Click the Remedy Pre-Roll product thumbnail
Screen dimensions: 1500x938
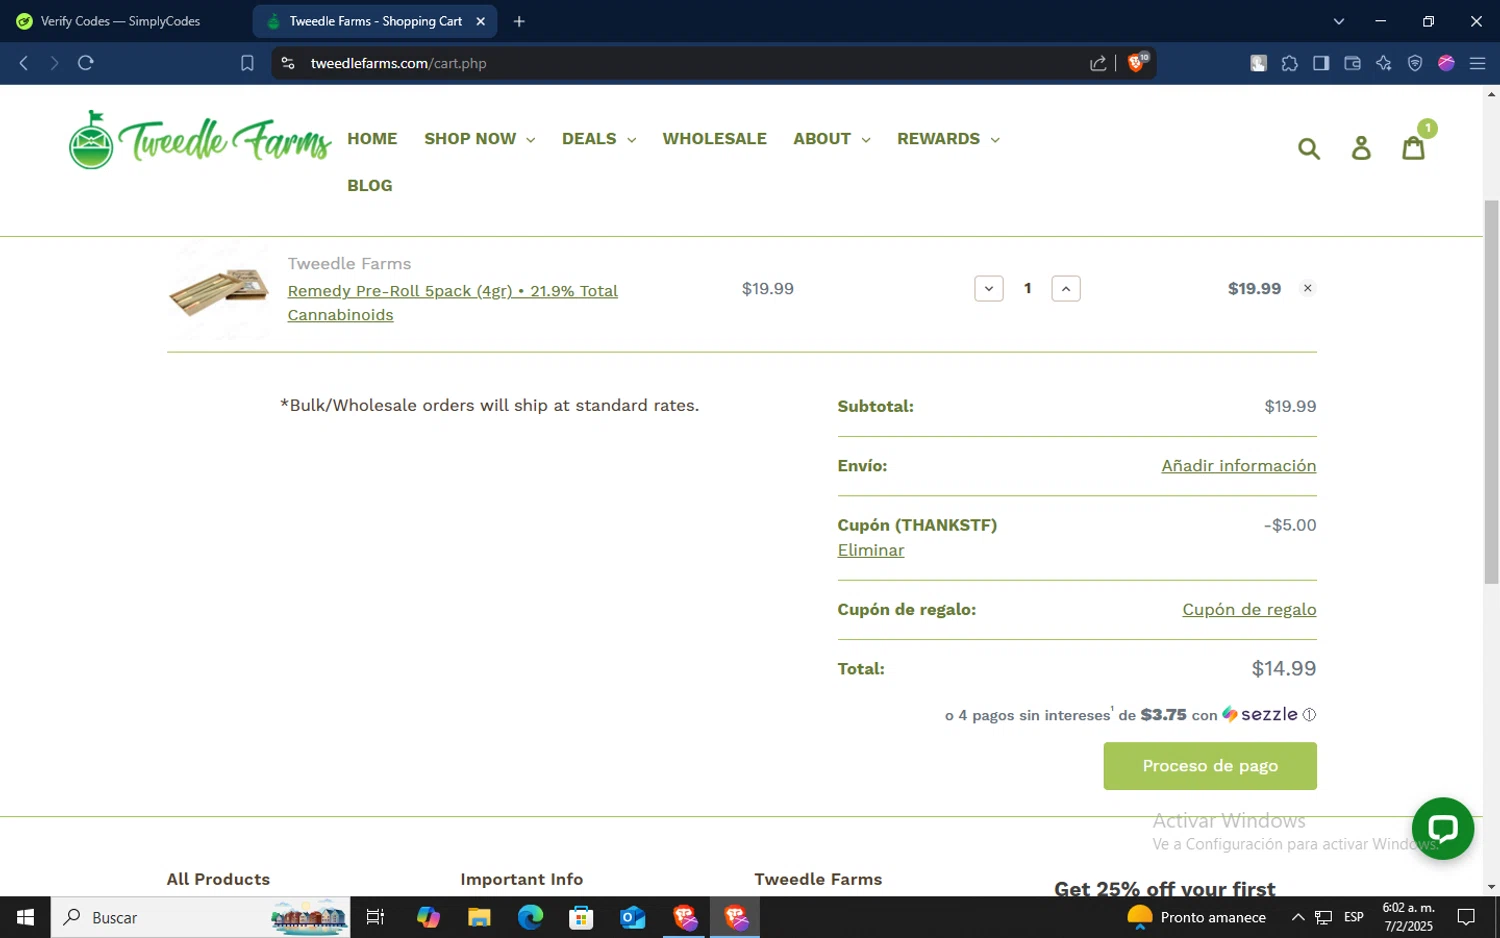point(219,290)
